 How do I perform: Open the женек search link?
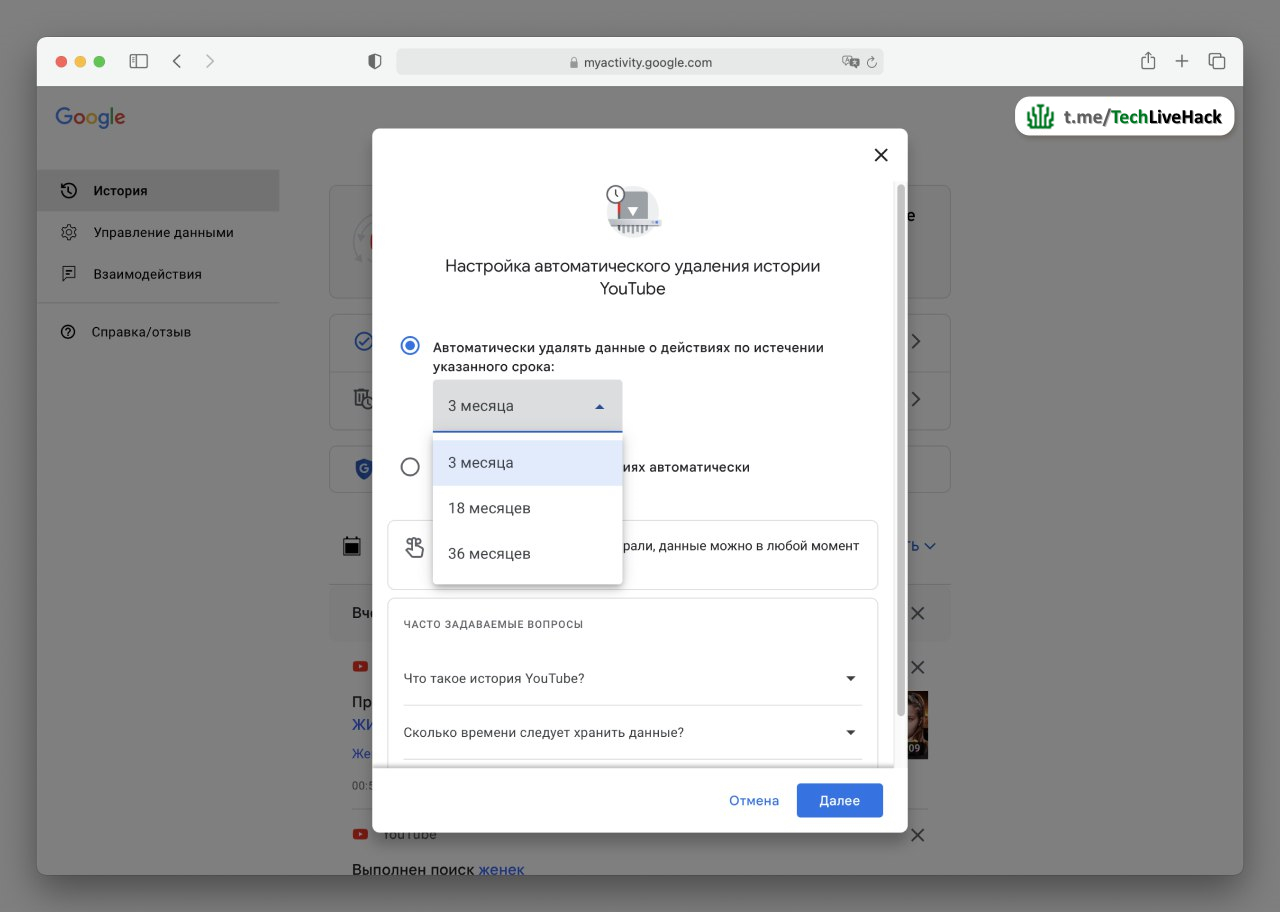501,869
